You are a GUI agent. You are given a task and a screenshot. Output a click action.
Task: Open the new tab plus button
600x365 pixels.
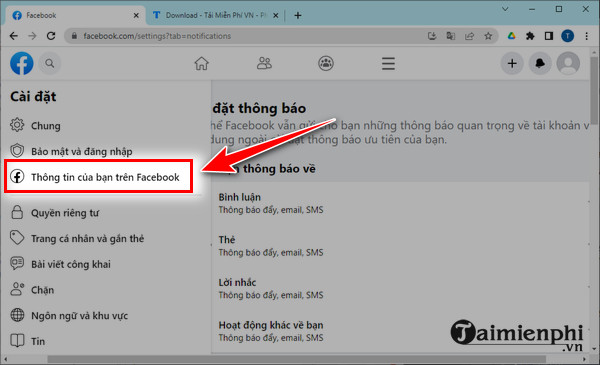tap(298, 15)
